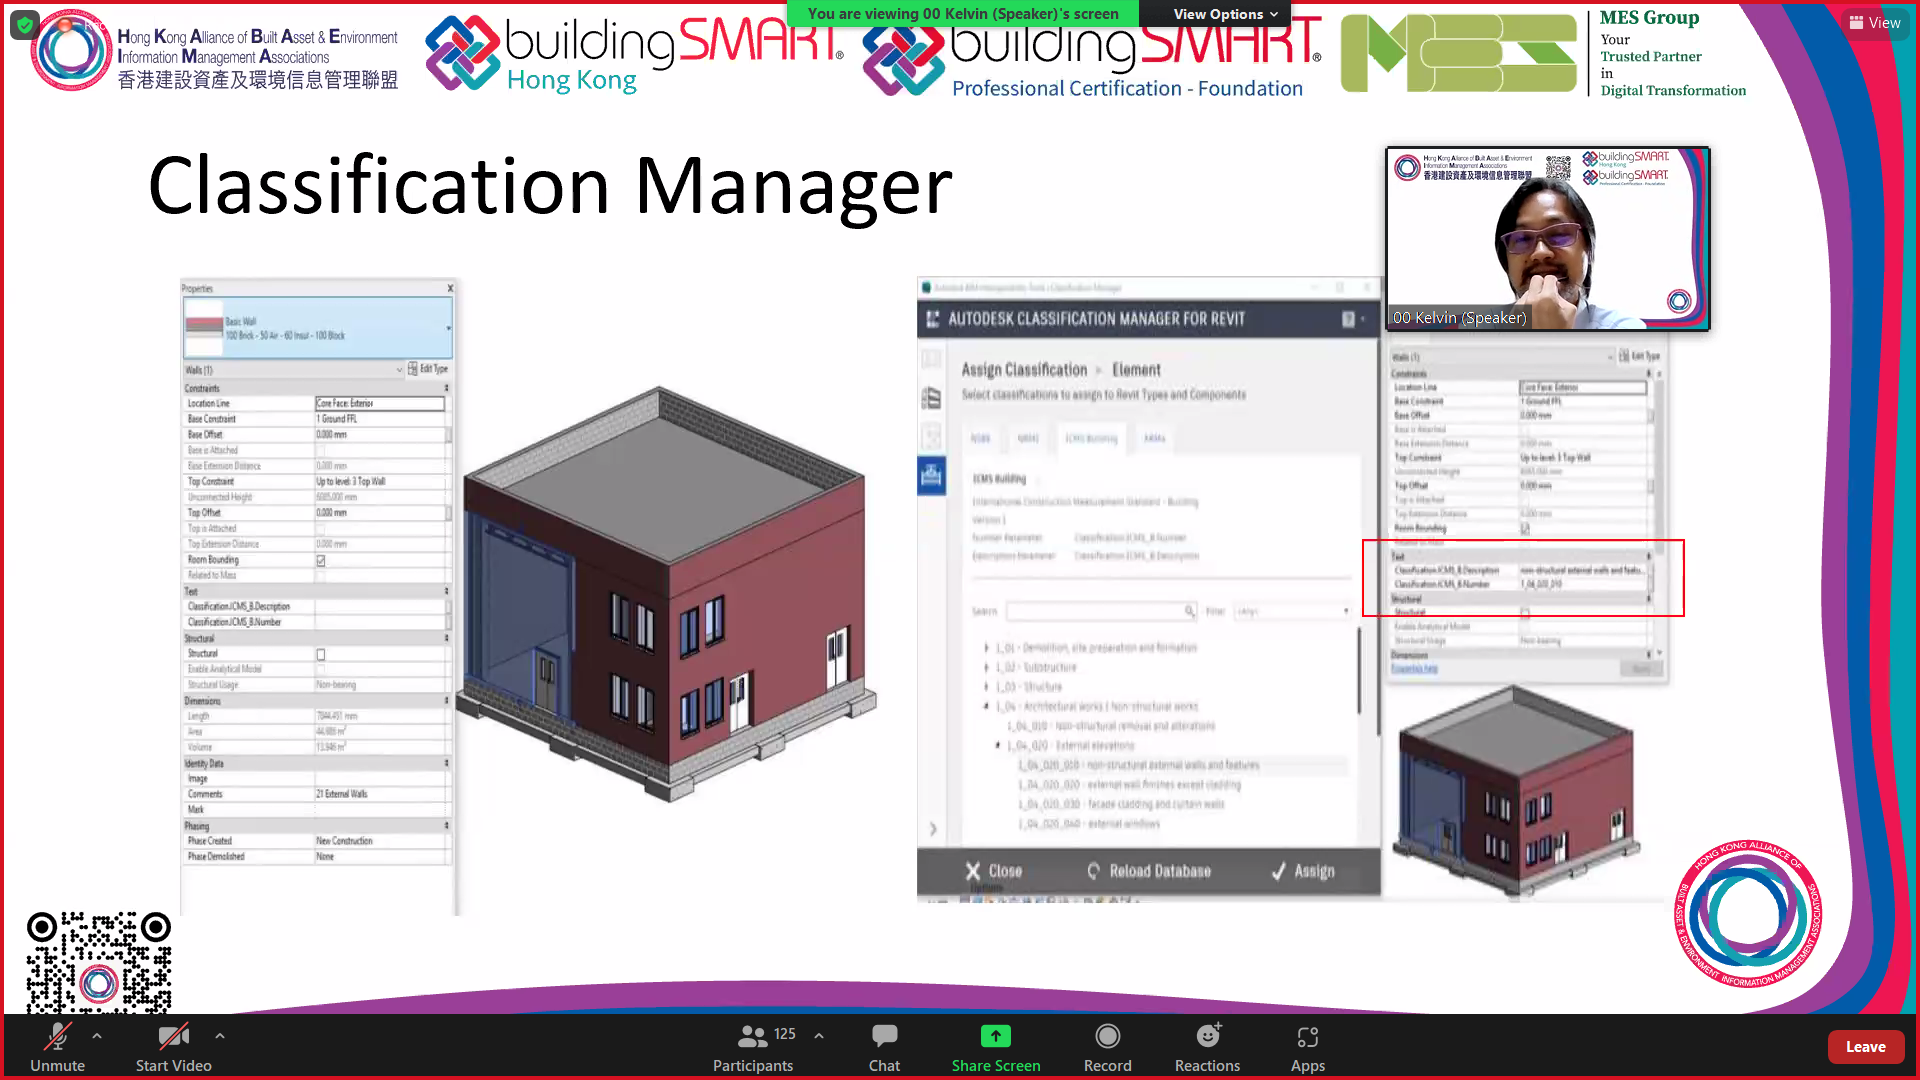Switch to the NSBS tab
1920x1080 pixels.
(980, 438)
